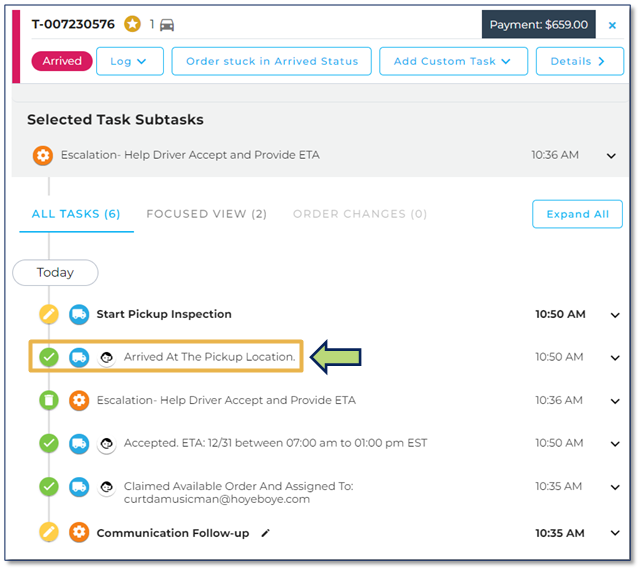Image resolution: width=641 pixels, height=571 pixels.
Task: Click the Expand All button
Action: pyautogui.click(x=577, y=214)
